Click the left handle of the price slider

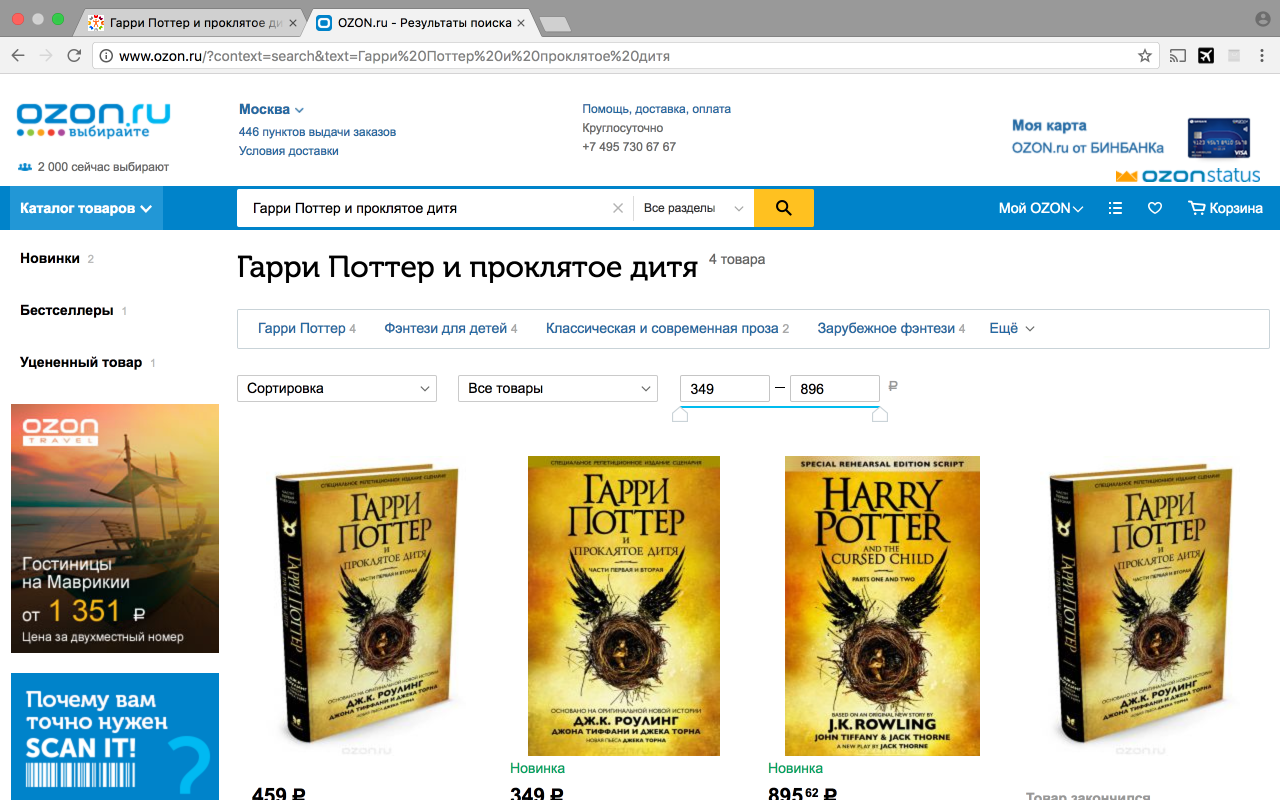pos(680,414)
